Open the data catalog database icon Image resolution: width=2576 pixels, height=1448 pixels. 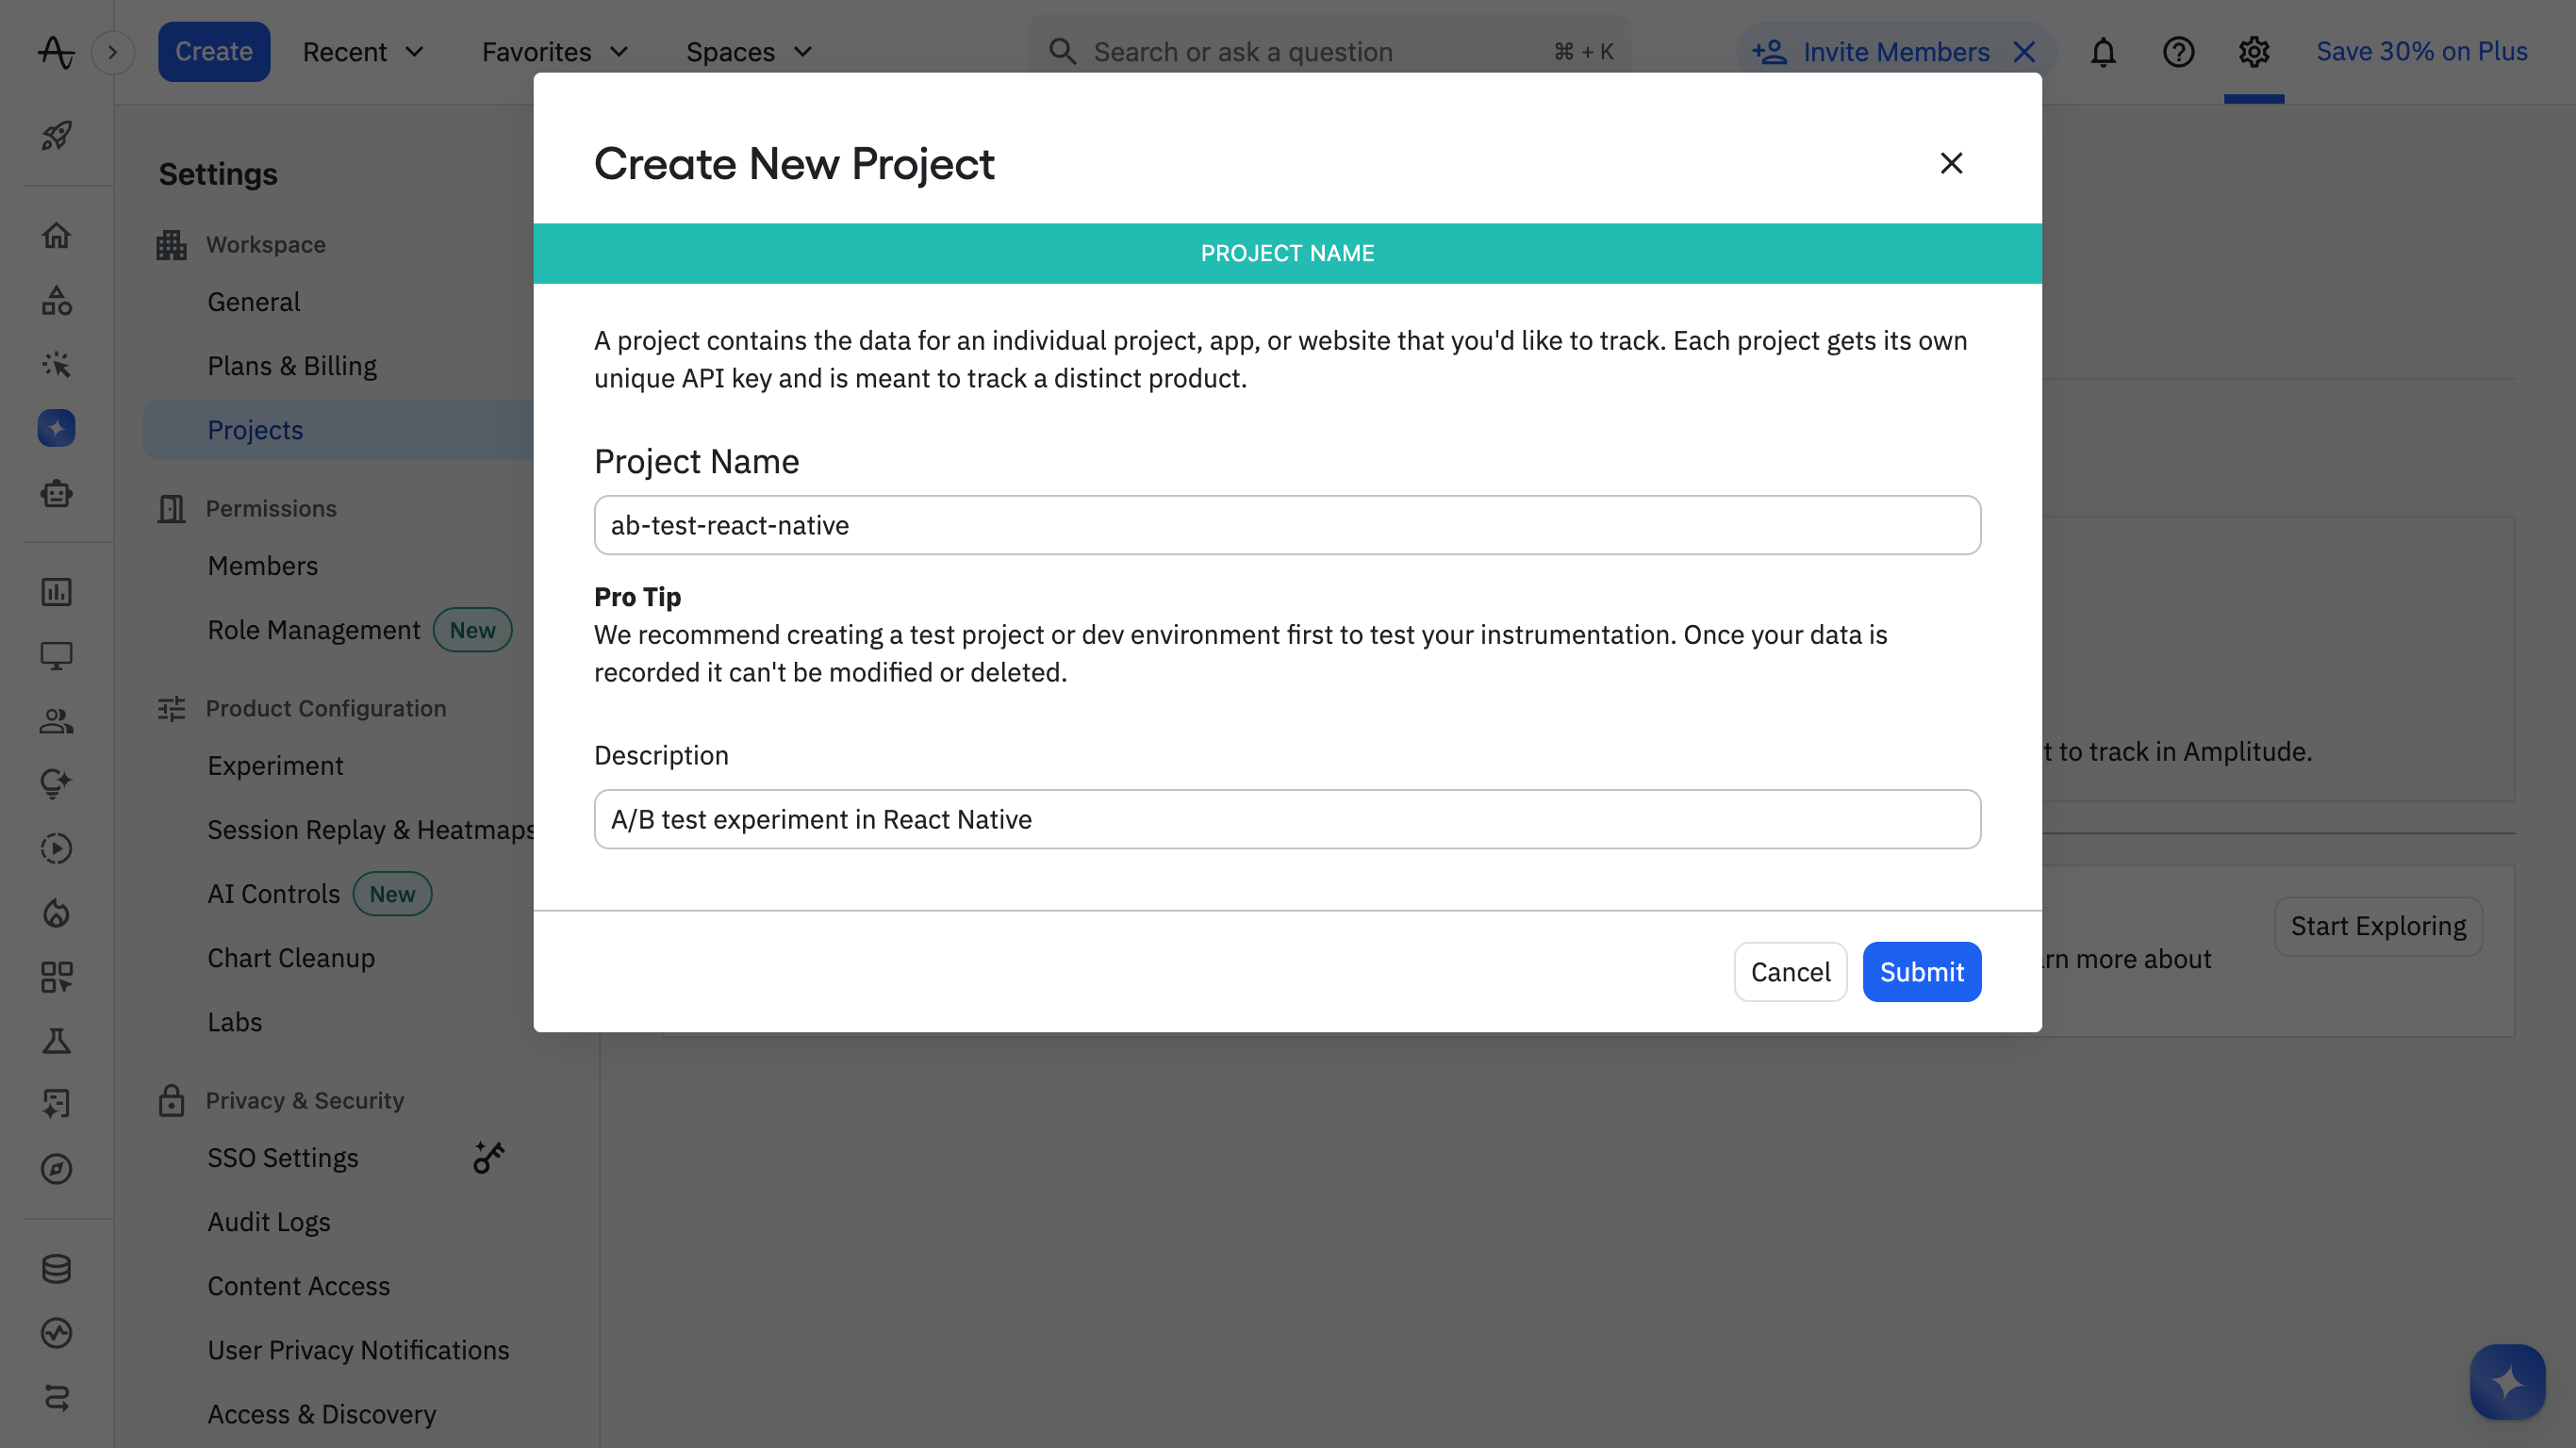tap(57, 1268)
